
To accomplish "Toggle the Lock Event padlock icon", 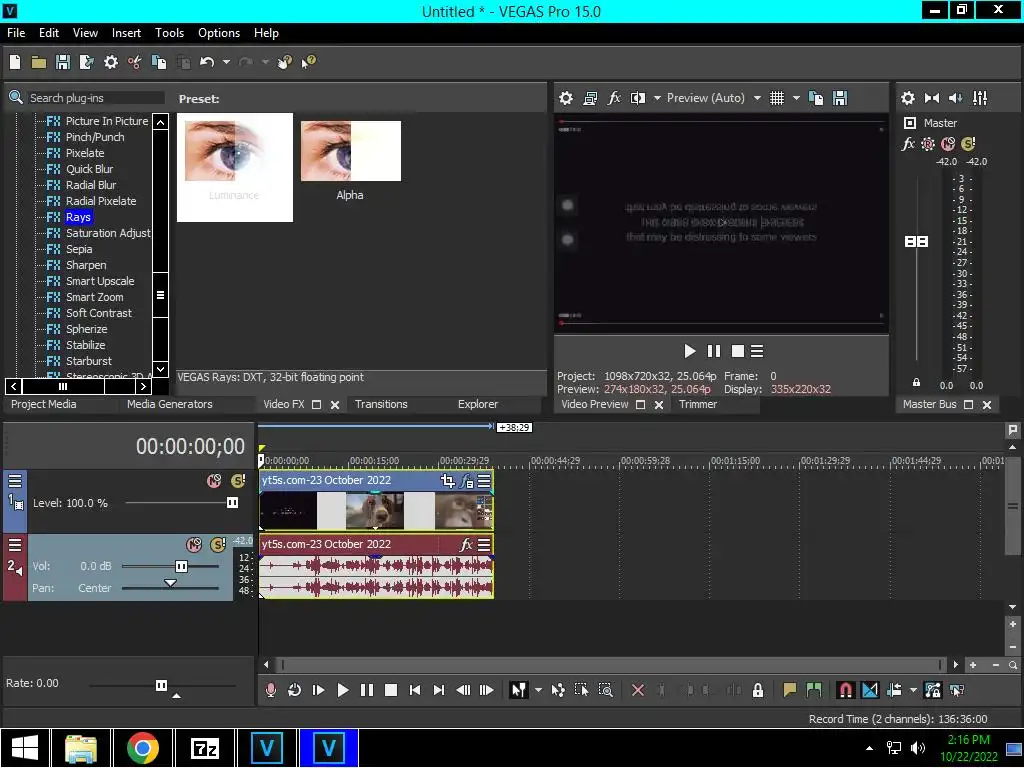I will pyautogui.click(x=758, y=690).
